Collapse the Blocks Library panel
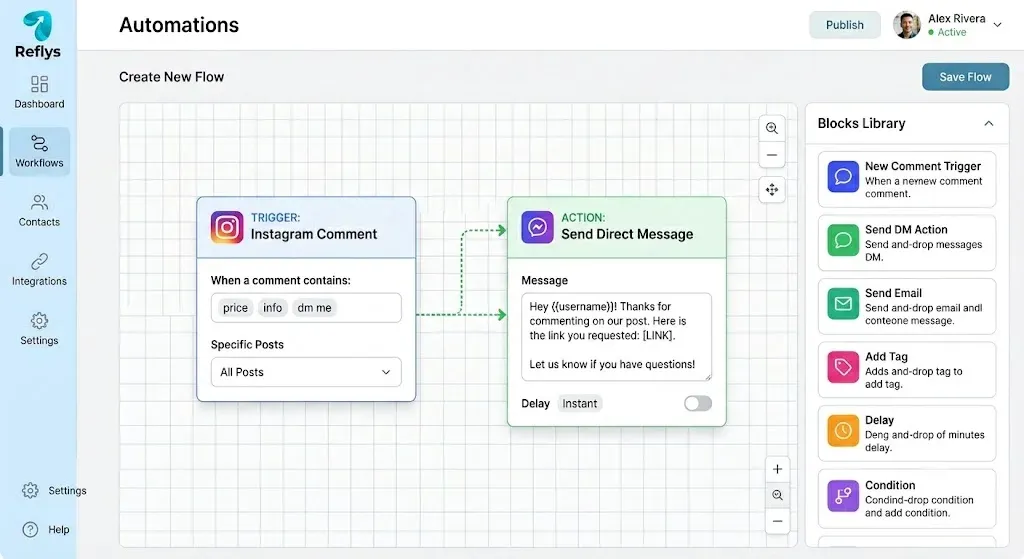Screen dimensions: 1024x559 click(x=989, y=123)
